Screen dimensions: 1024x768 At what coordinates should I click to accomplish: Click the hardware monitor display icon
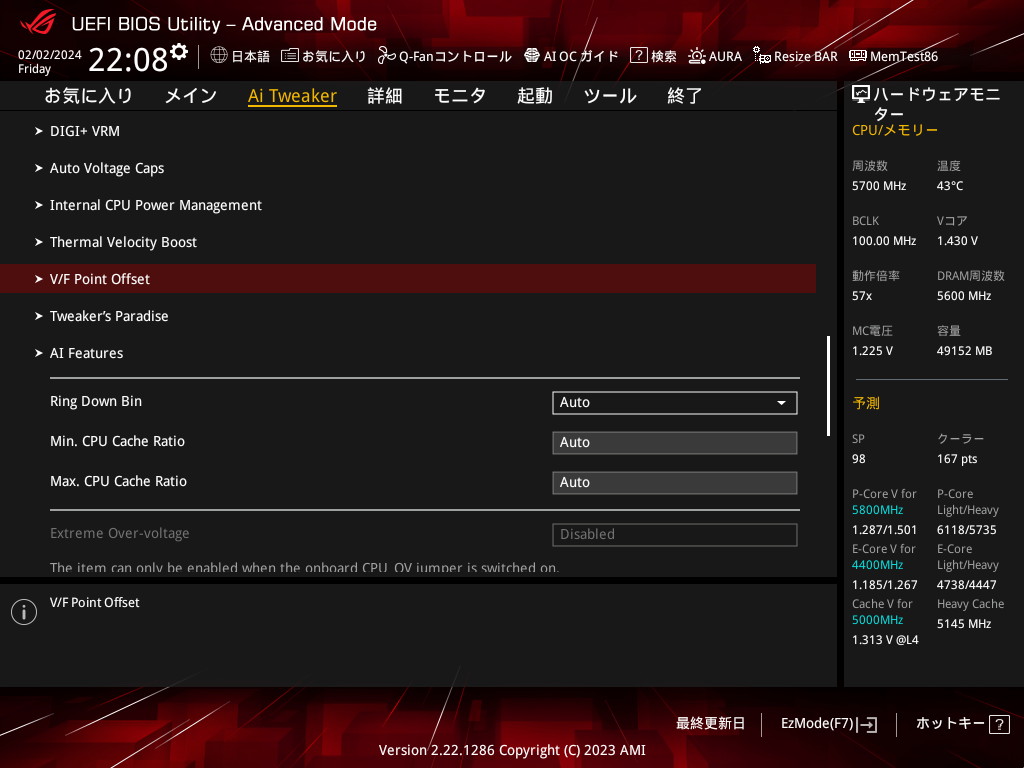(861, 95)
